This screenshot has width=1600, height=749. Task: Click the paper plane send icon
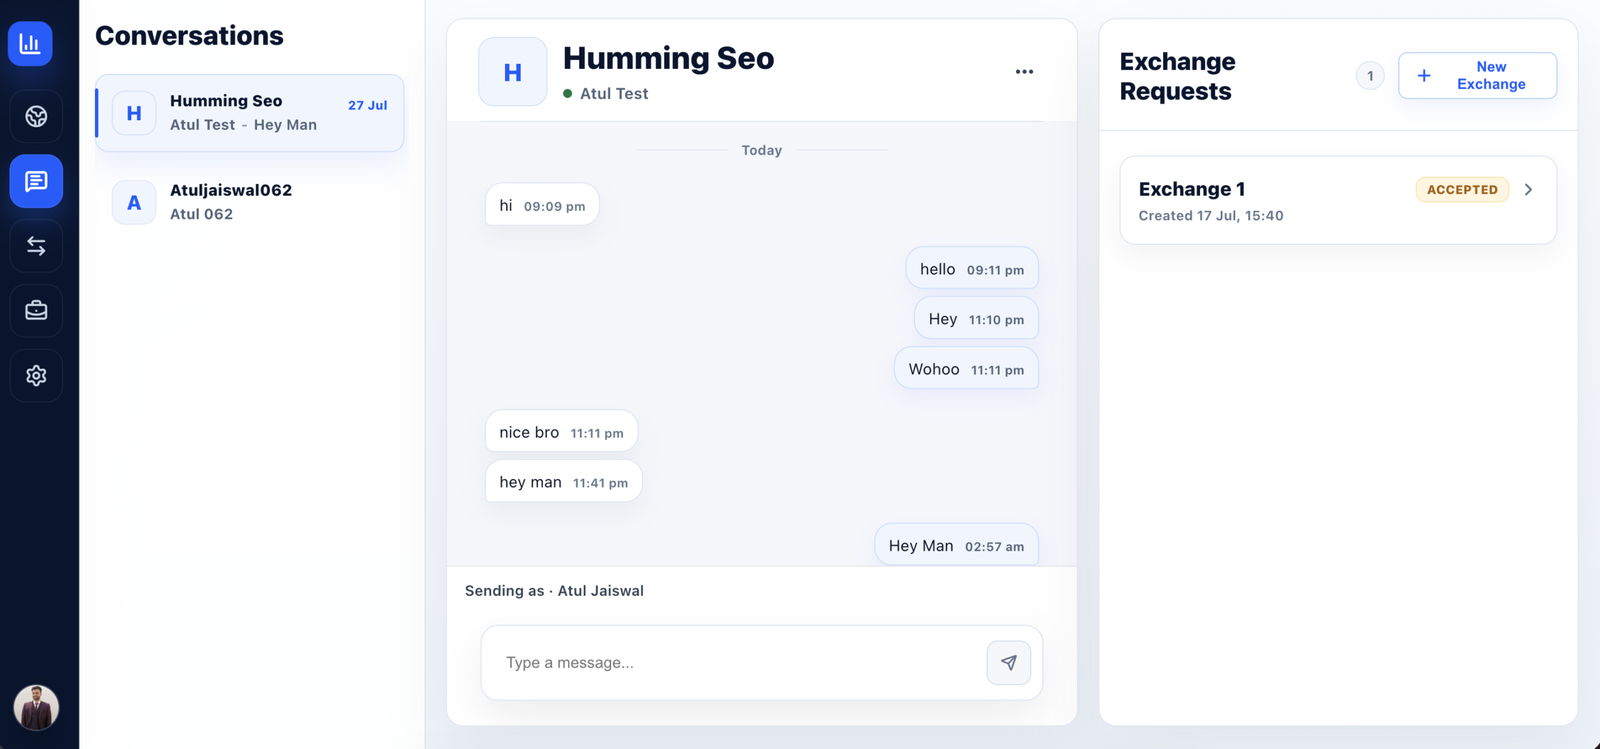click(1008, 663)
